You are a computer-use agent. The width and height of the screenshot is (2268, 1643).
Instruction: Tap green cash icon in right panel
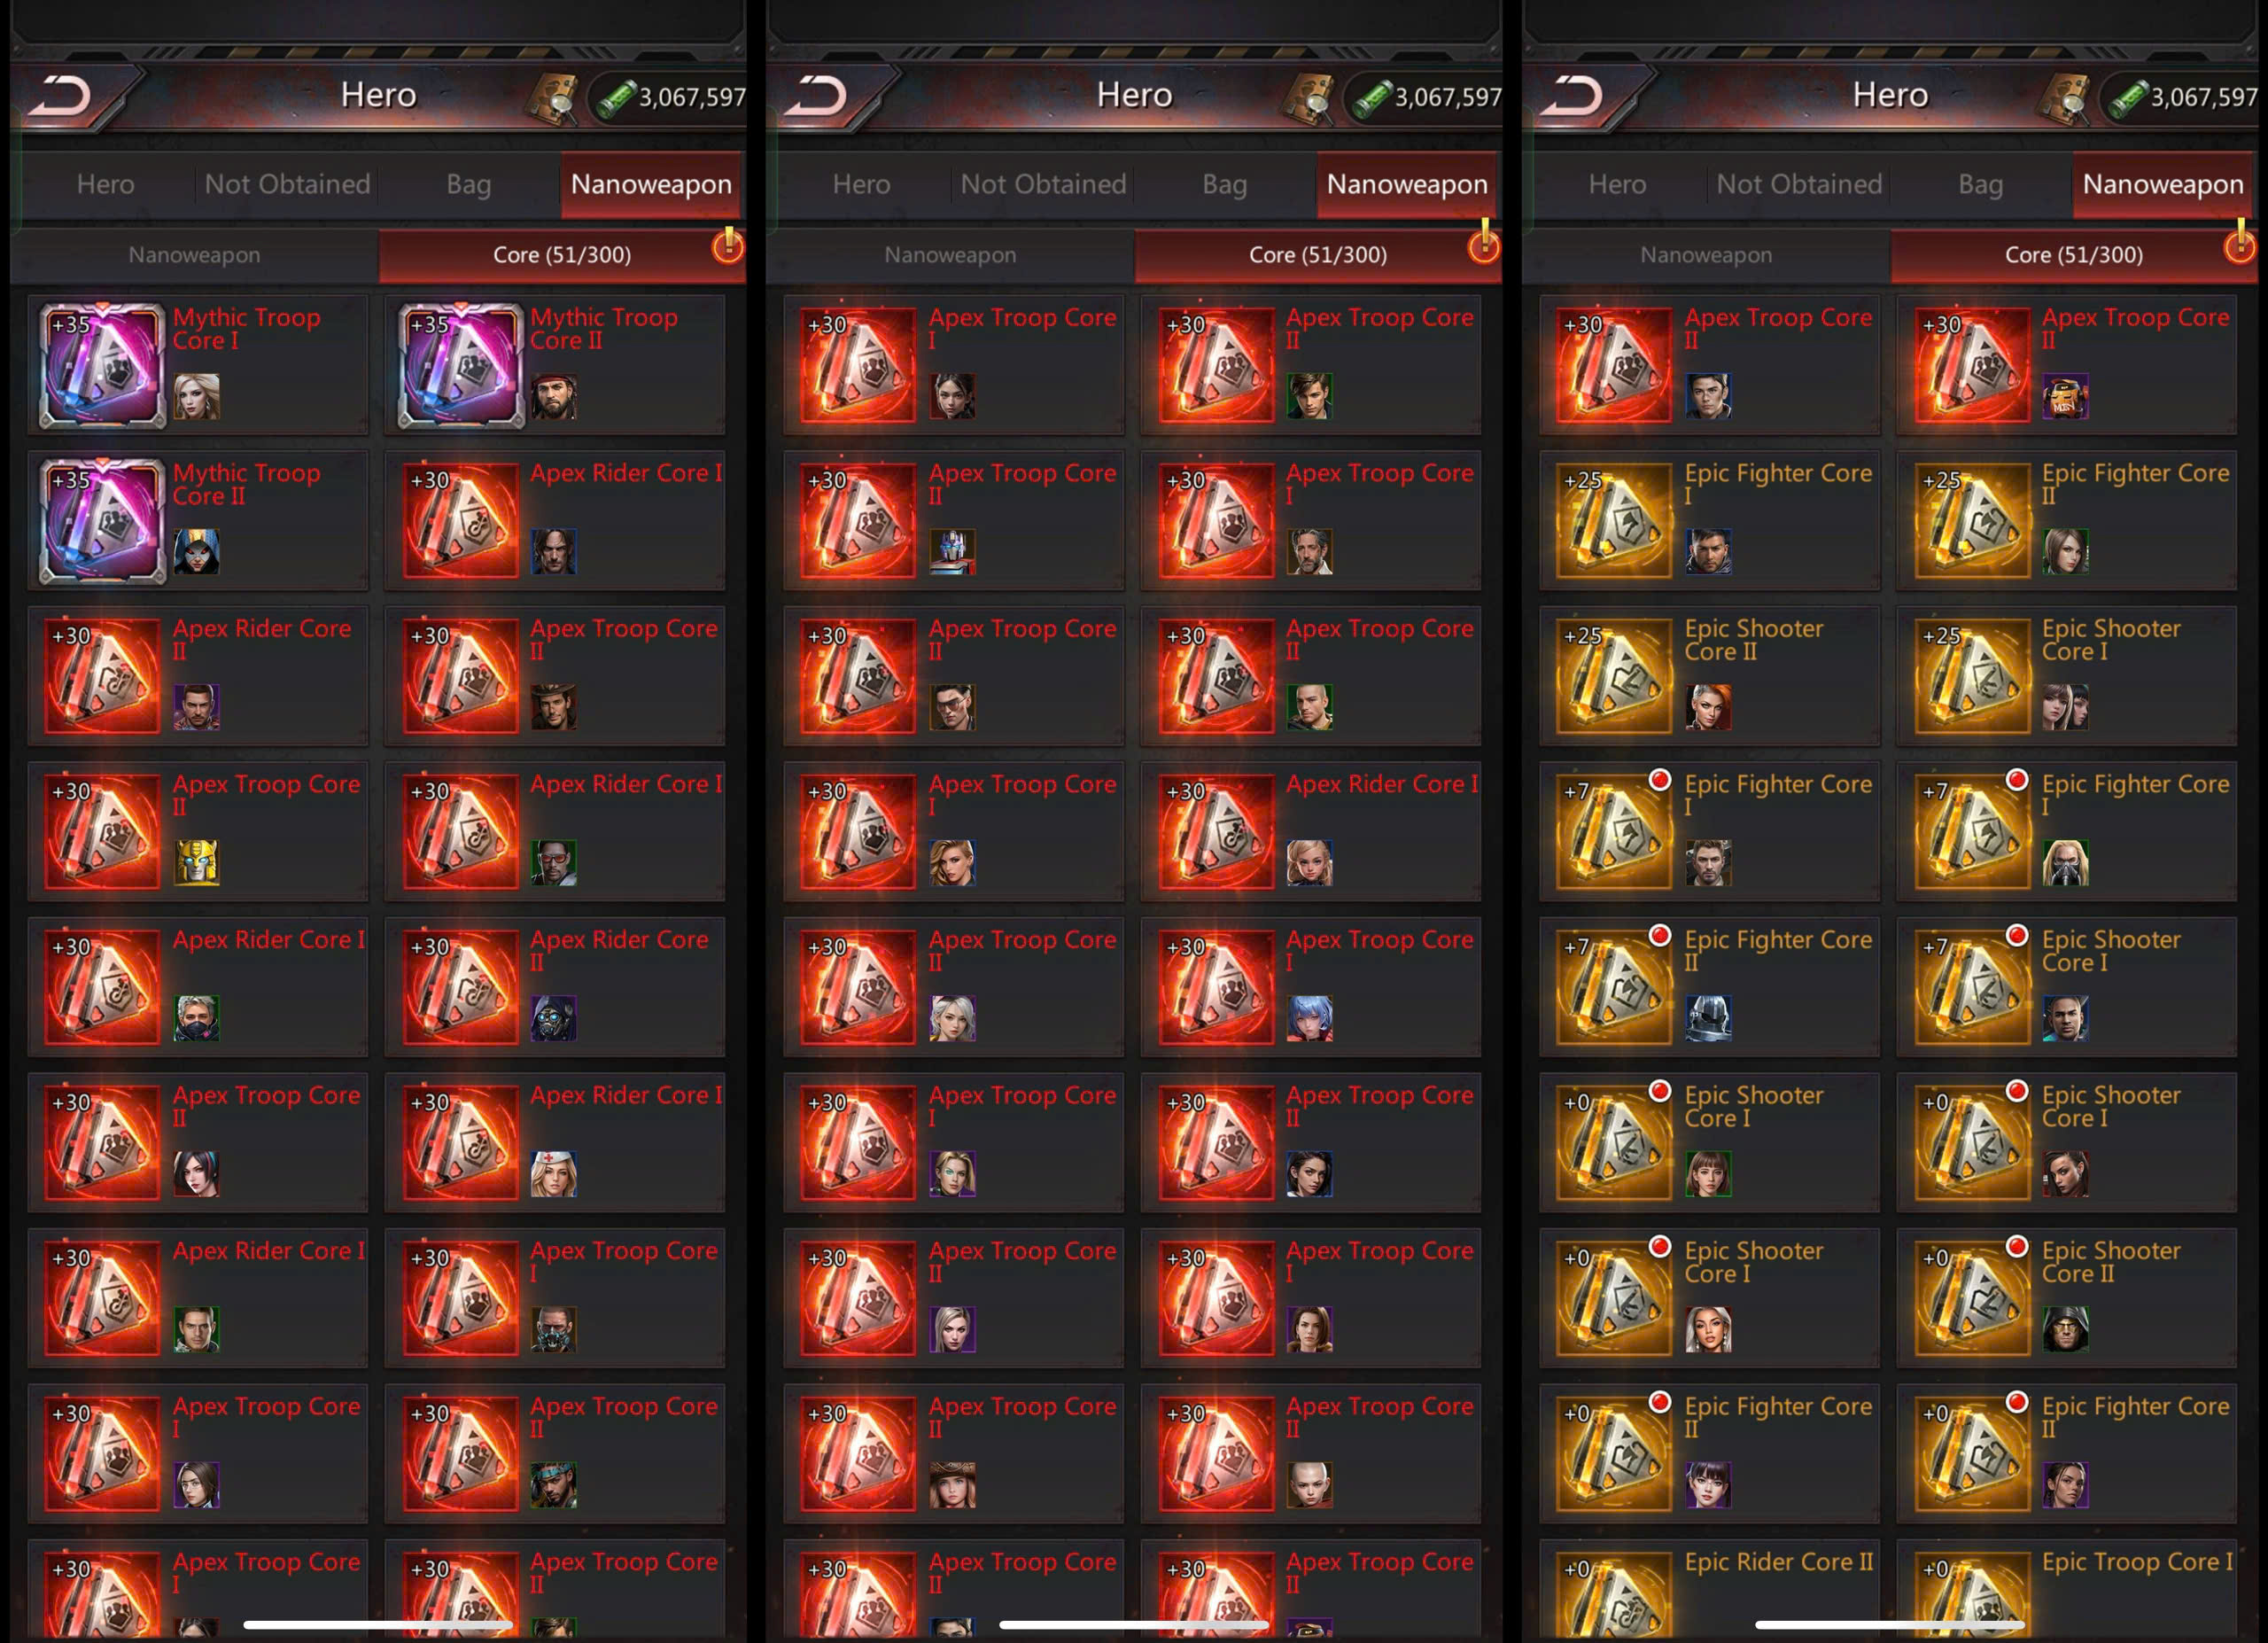point(2128,97)
